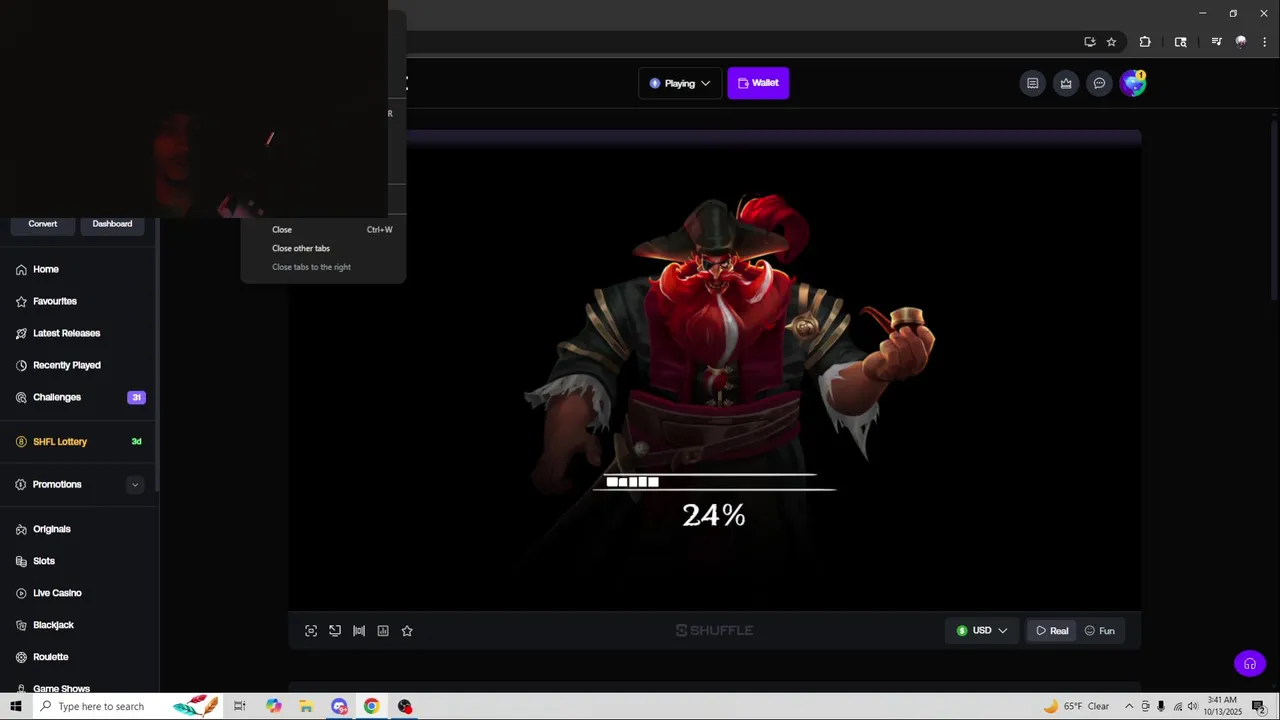Open the user avatar with notification badge
Viewport: 1280px width, 720px height.
pos(1132,83)
